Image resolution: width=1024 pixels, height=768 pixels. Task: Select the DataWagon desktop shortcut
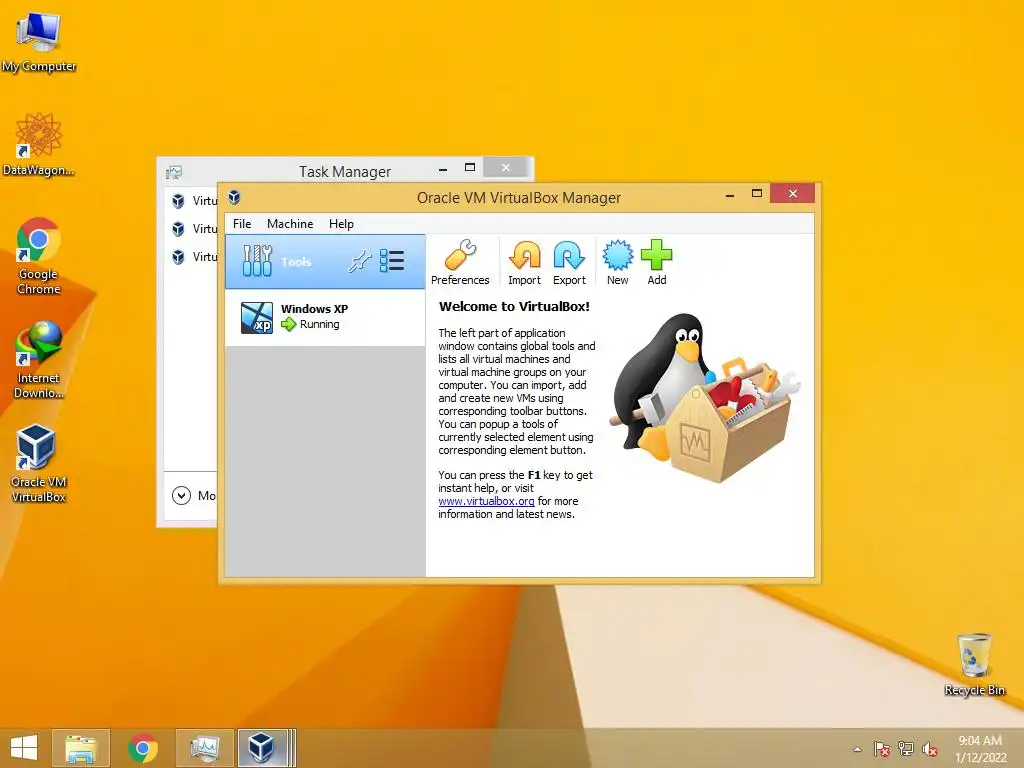point(39,145)
